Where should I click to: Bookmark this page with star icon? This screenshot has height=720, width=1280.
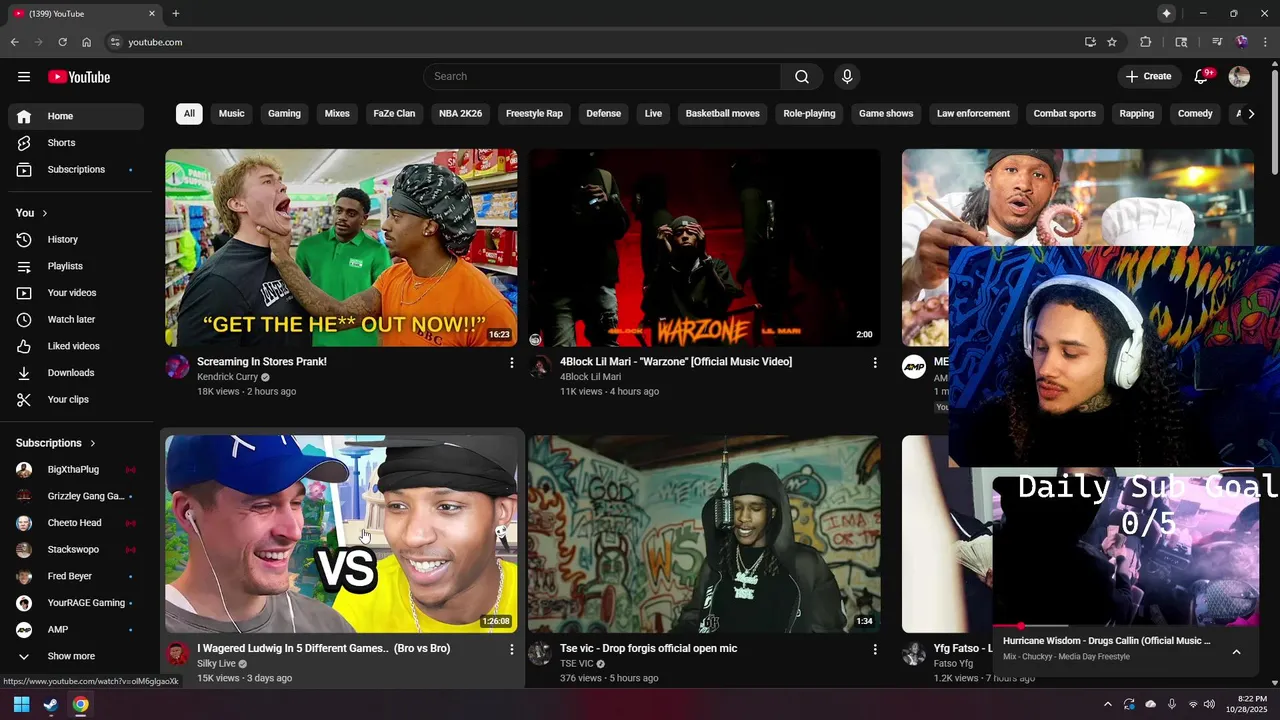coord(1112,42)
